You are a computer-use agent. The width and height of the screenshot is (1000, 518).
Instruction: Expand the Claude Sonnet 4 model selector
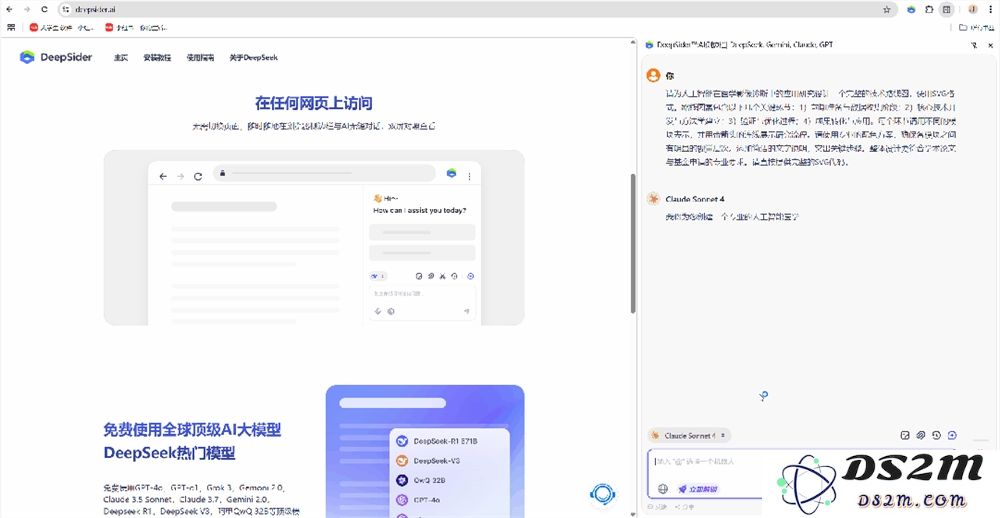690,435
